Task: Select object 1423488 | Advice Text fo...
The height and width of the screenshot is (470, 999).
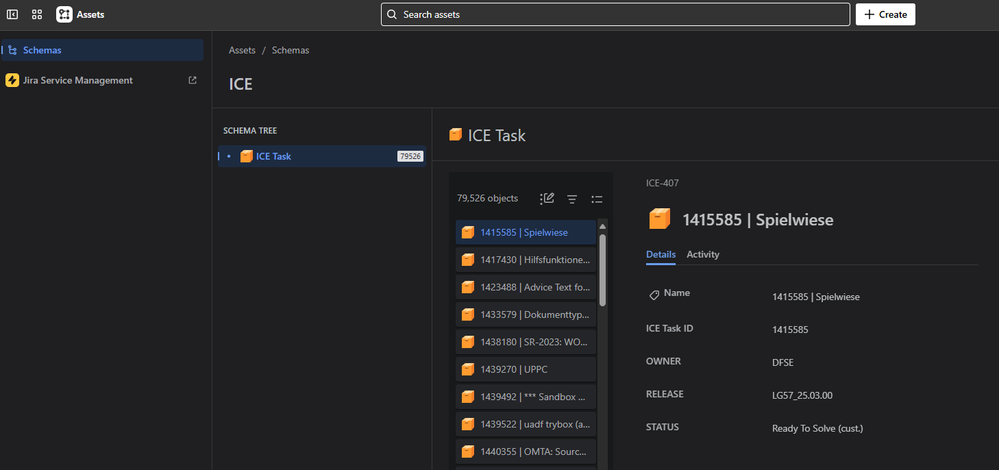Action: [526, 287]
